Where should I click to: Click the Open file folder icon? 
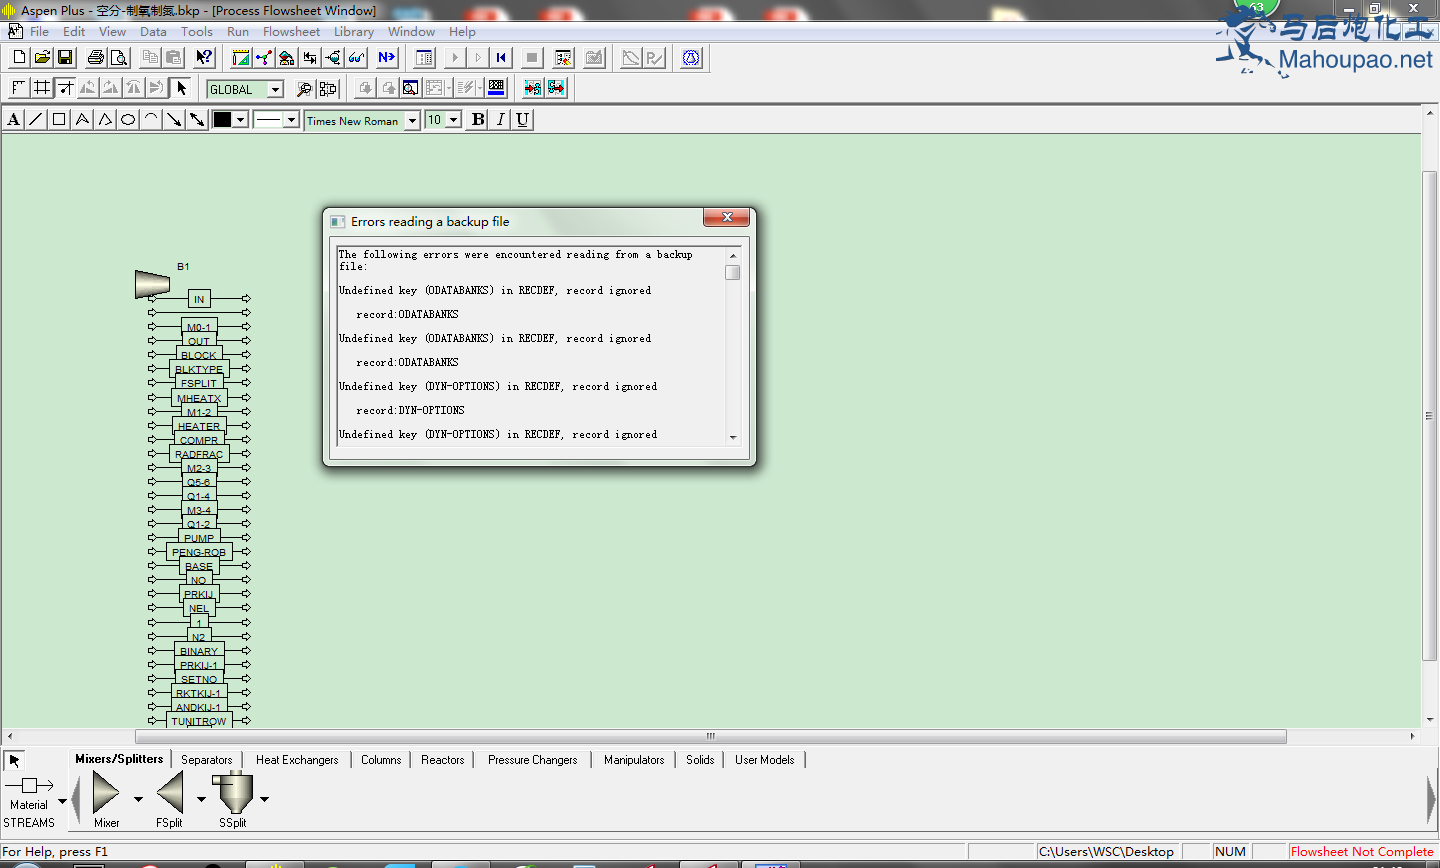point(42,58)
